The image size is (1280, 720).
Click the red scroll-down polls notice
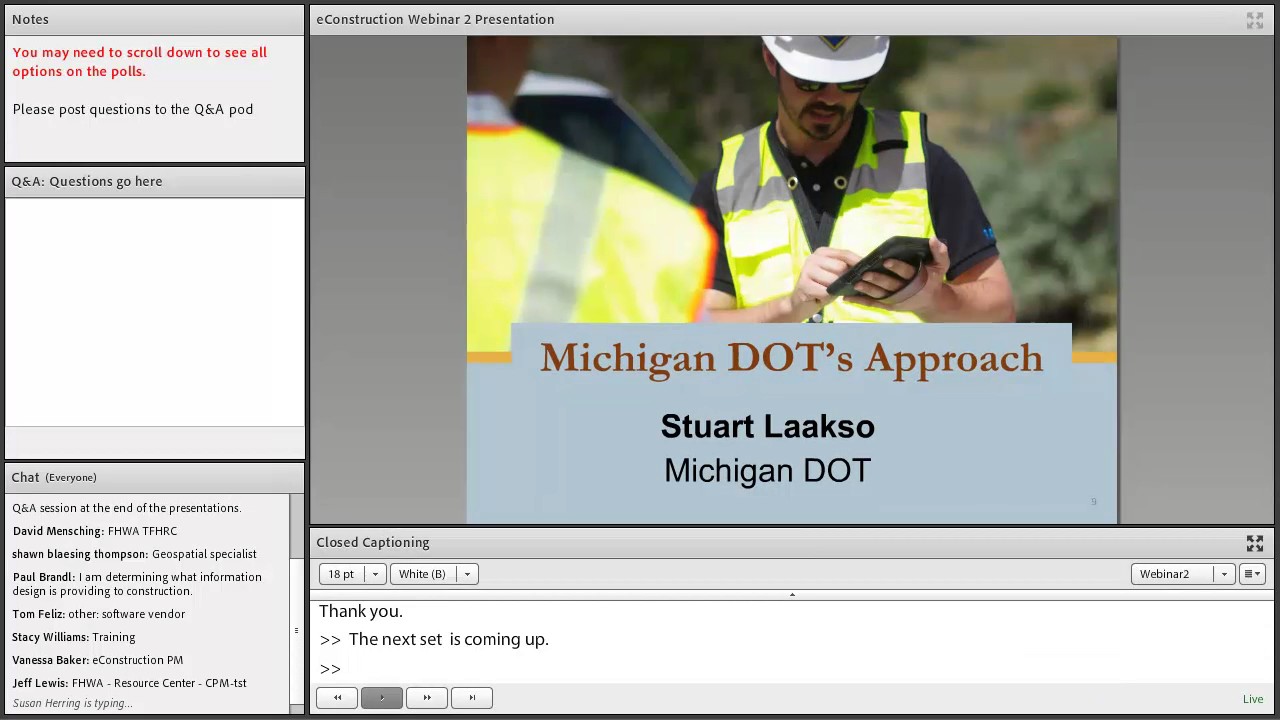140,62
